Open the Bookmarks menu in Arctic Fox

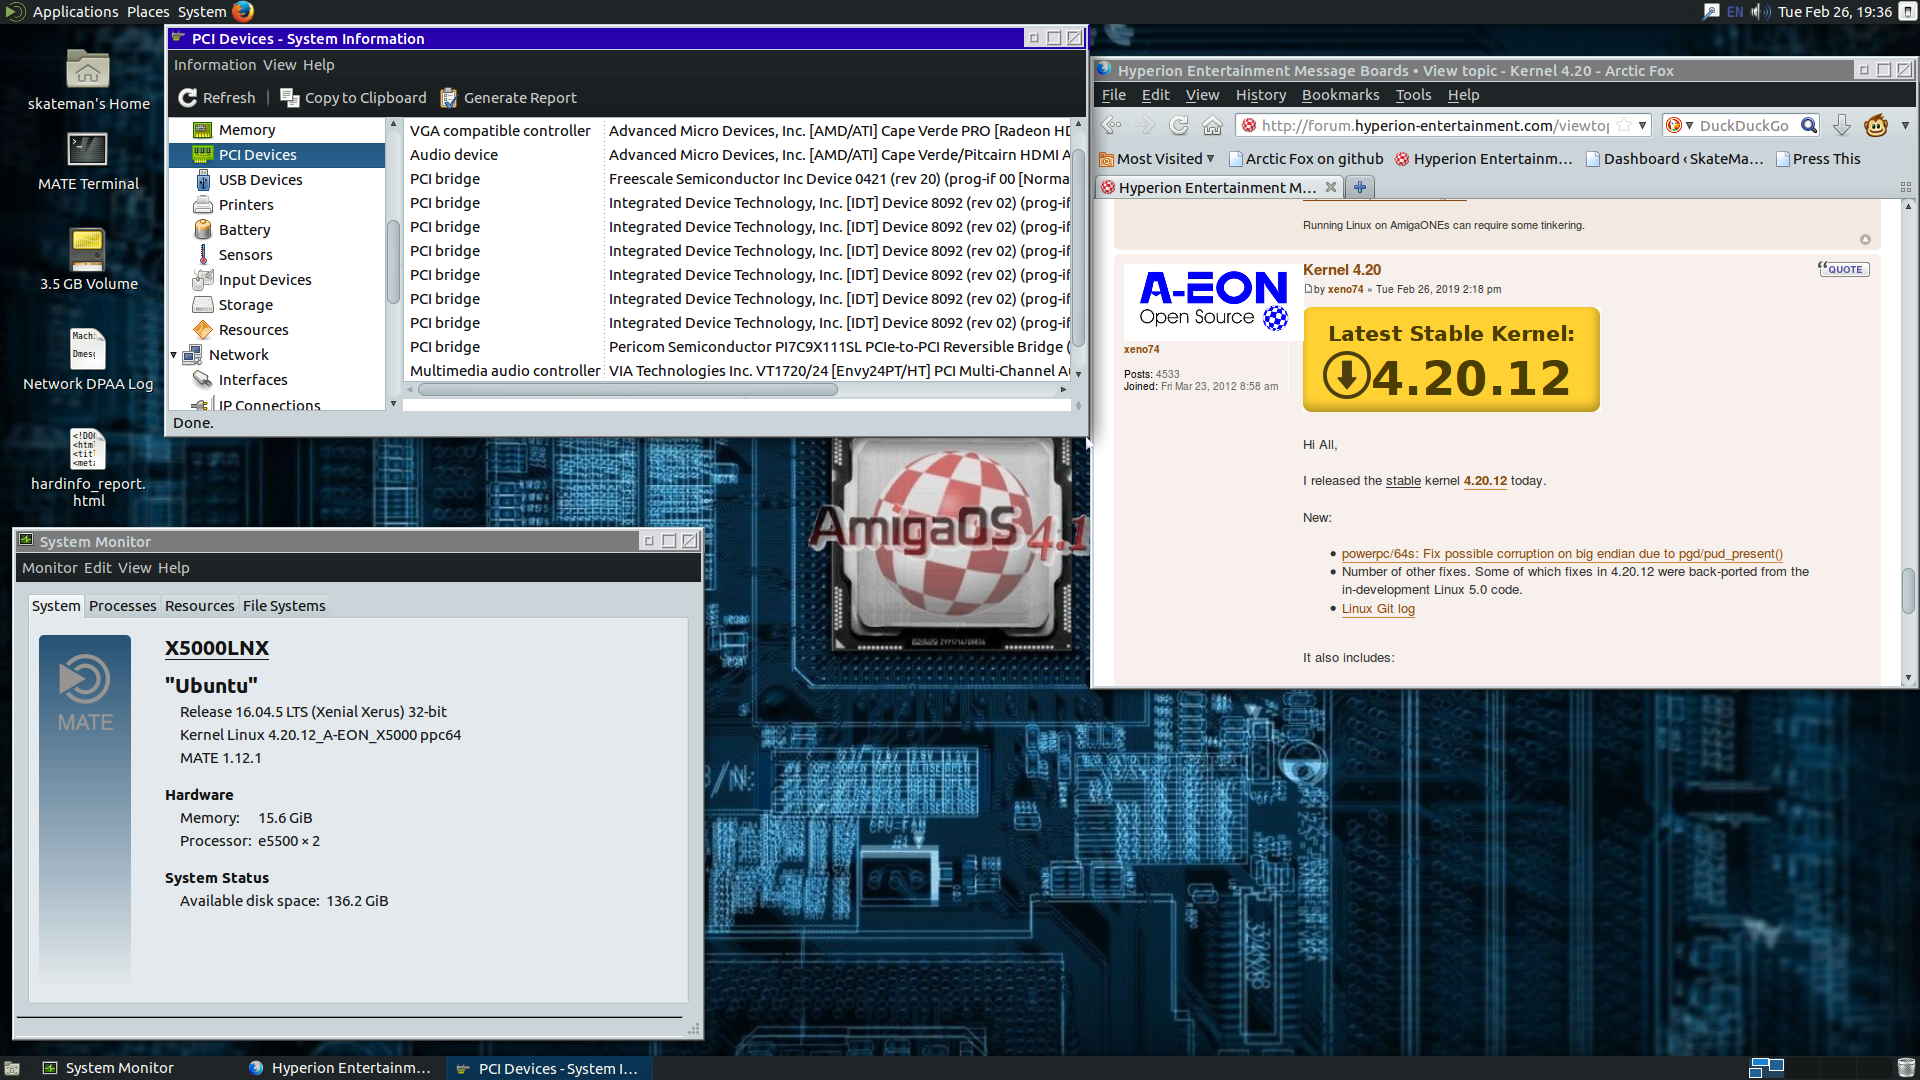coord(1340,95)
